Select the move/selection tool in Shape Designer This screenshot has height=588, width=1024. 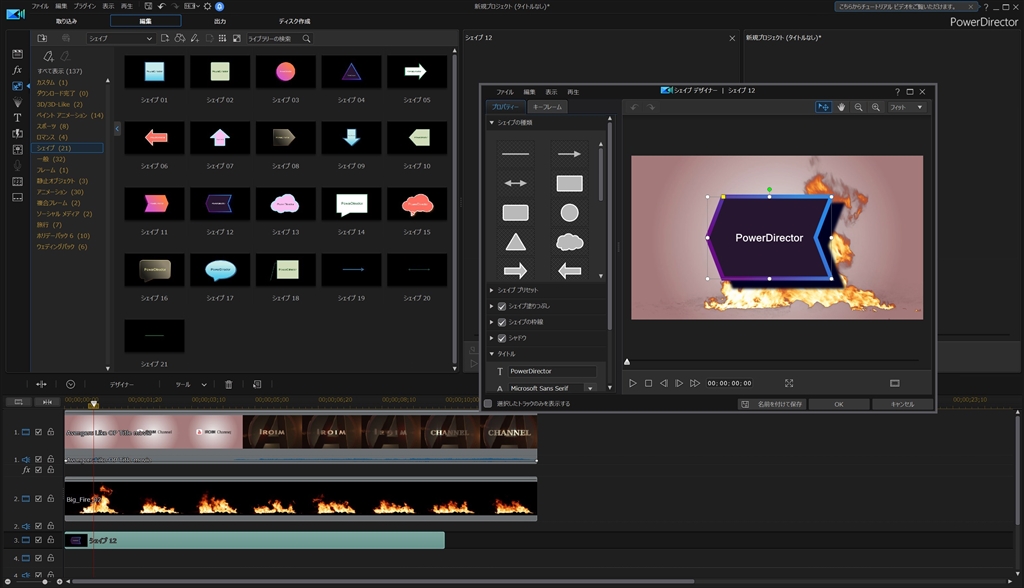pos(824,107)
